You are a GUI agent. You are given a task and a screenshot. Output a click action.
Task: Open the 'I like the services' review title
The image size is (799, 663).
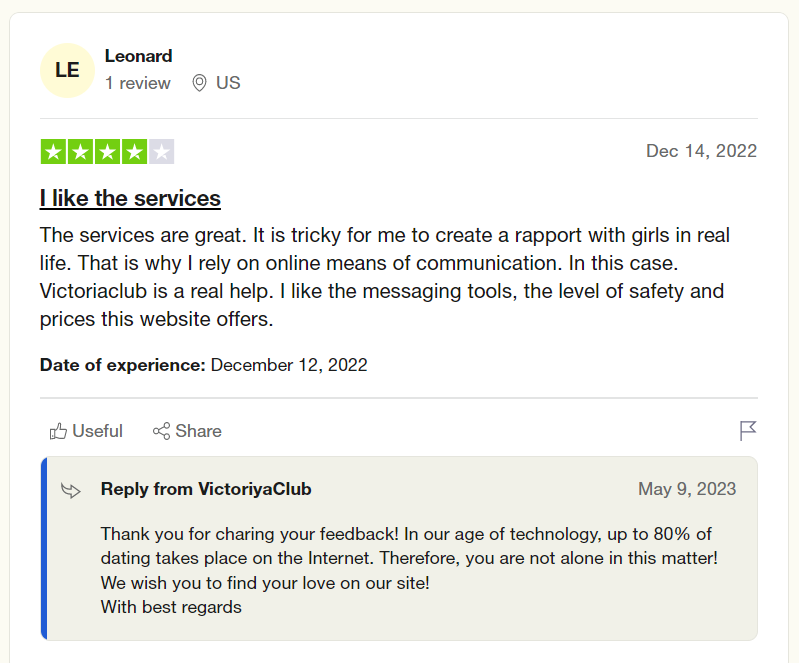(x=130, y=198)
